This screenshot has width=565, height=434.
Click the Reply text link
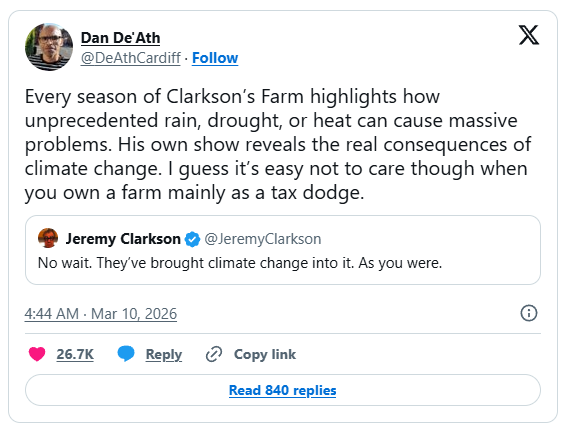point(164,355)
